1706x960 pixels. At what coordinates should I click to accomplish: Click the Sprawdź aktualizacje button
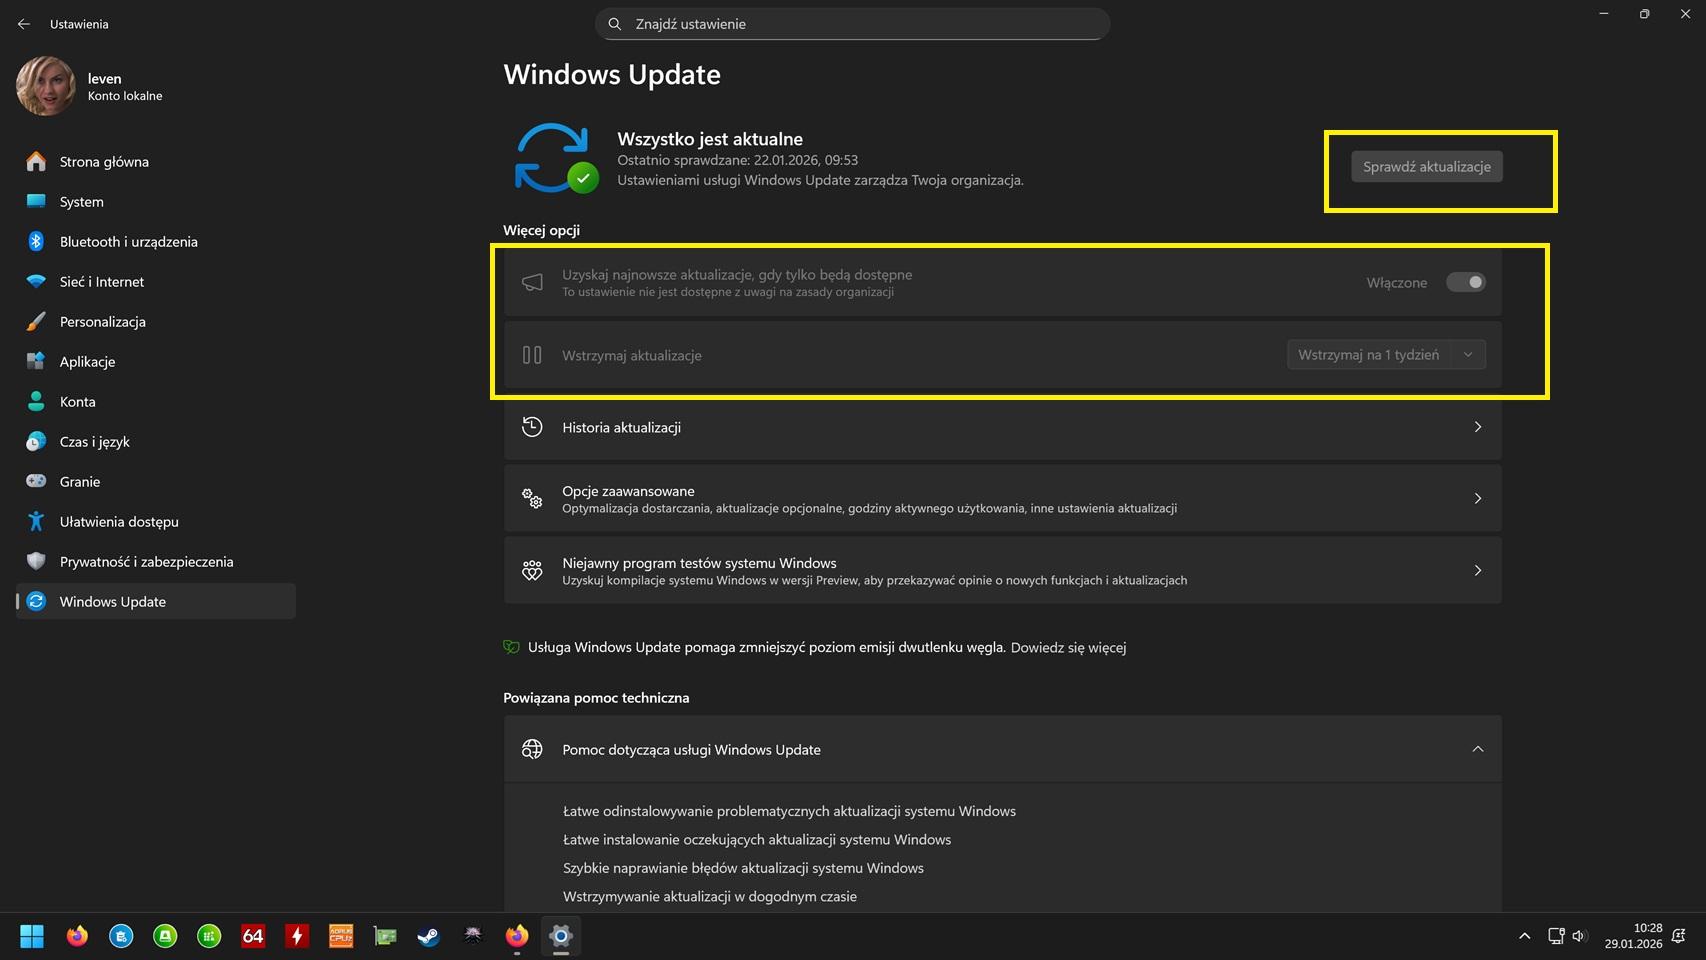point(1427,167)
